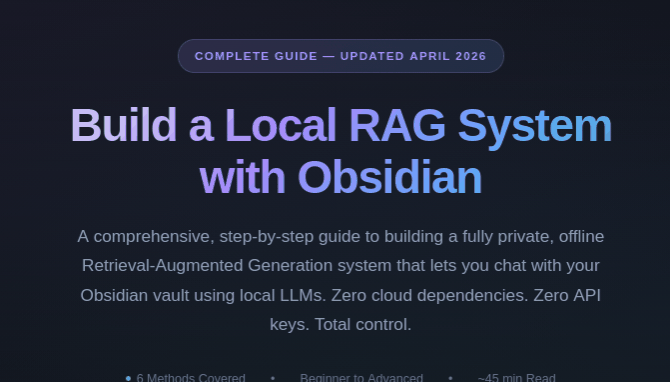
Task: Click the word System in the headline
Action: [x=535, y=127]
